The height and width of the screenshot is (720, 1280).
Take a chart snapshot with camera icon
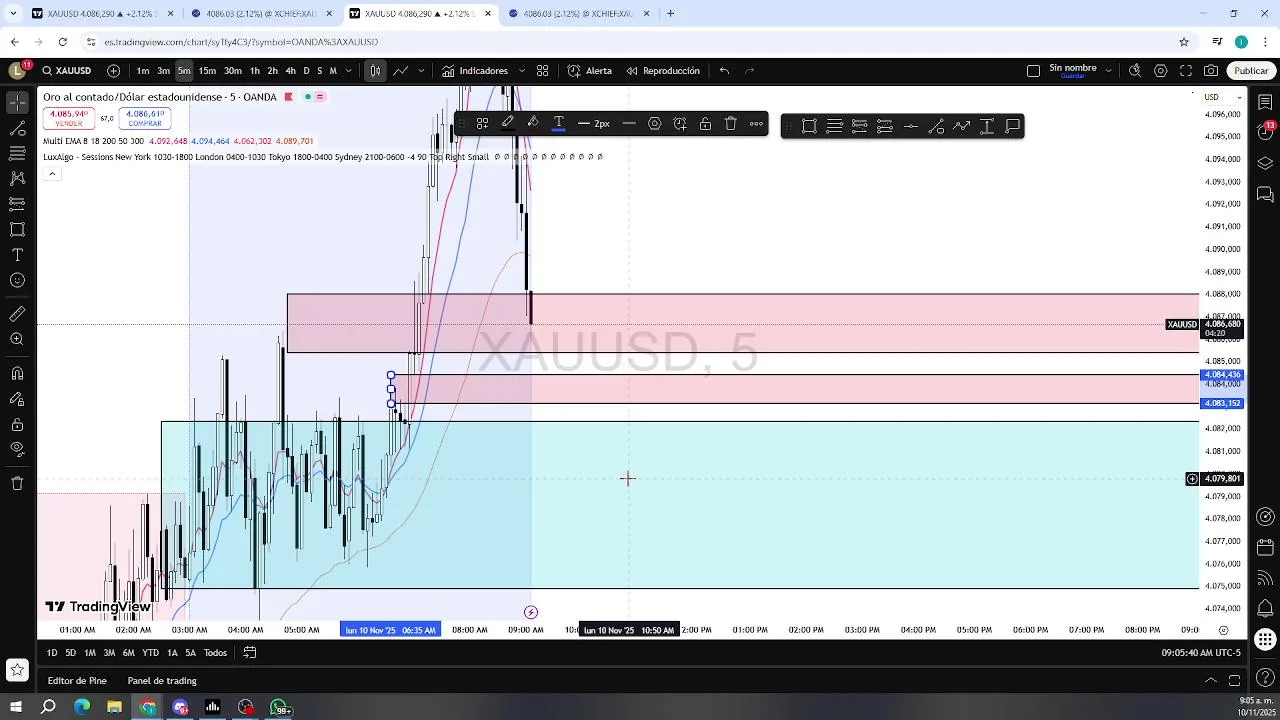(x=1211, y=71)
